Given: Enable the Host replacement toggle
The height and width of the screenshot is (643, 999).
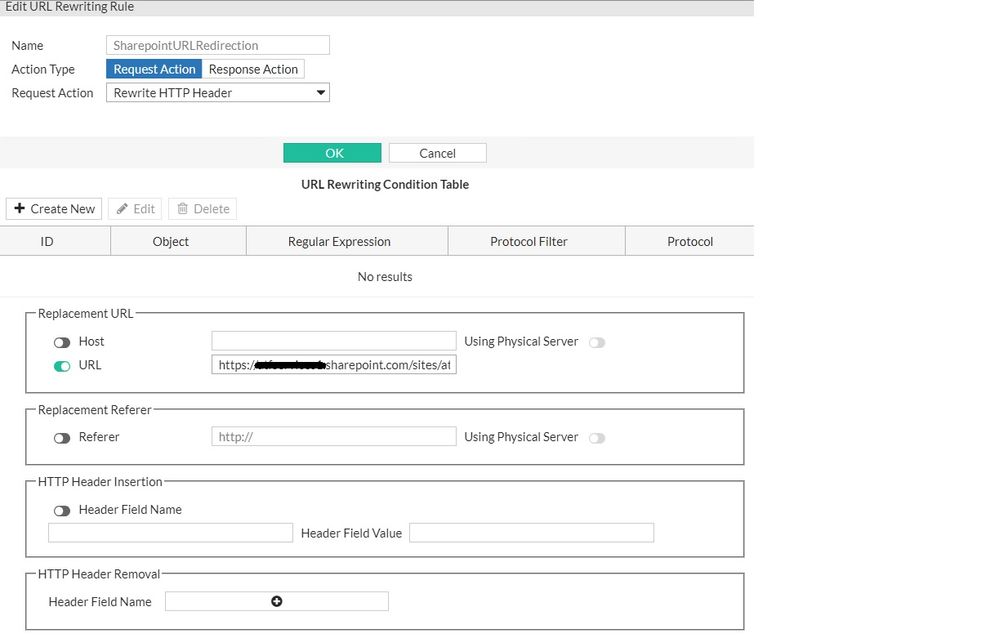Looking at the screenshot, I should (62, 342).
